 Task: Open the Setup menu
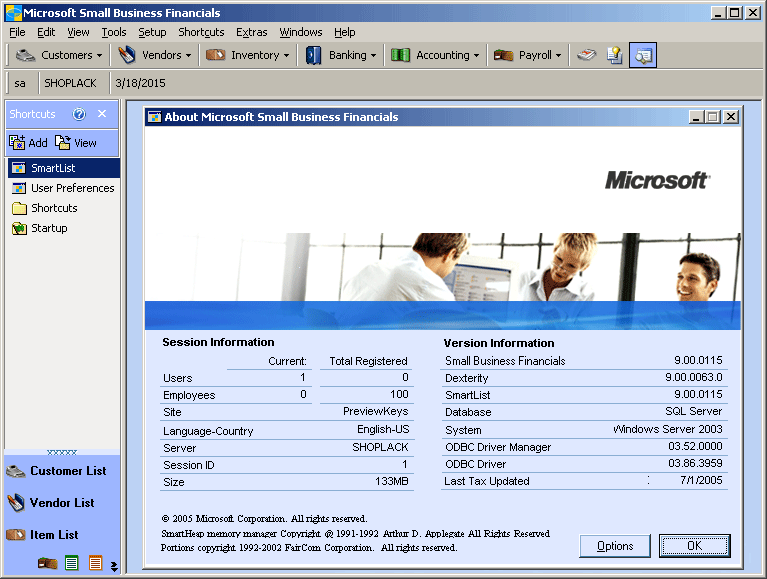tap(152, 32)
